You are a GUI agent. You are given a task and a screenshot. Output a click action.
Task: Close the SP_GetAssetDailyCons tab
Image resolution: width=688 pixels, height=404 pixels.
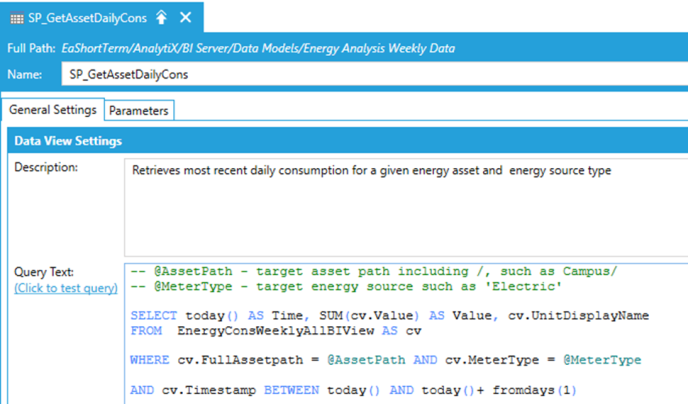[185, 17]
